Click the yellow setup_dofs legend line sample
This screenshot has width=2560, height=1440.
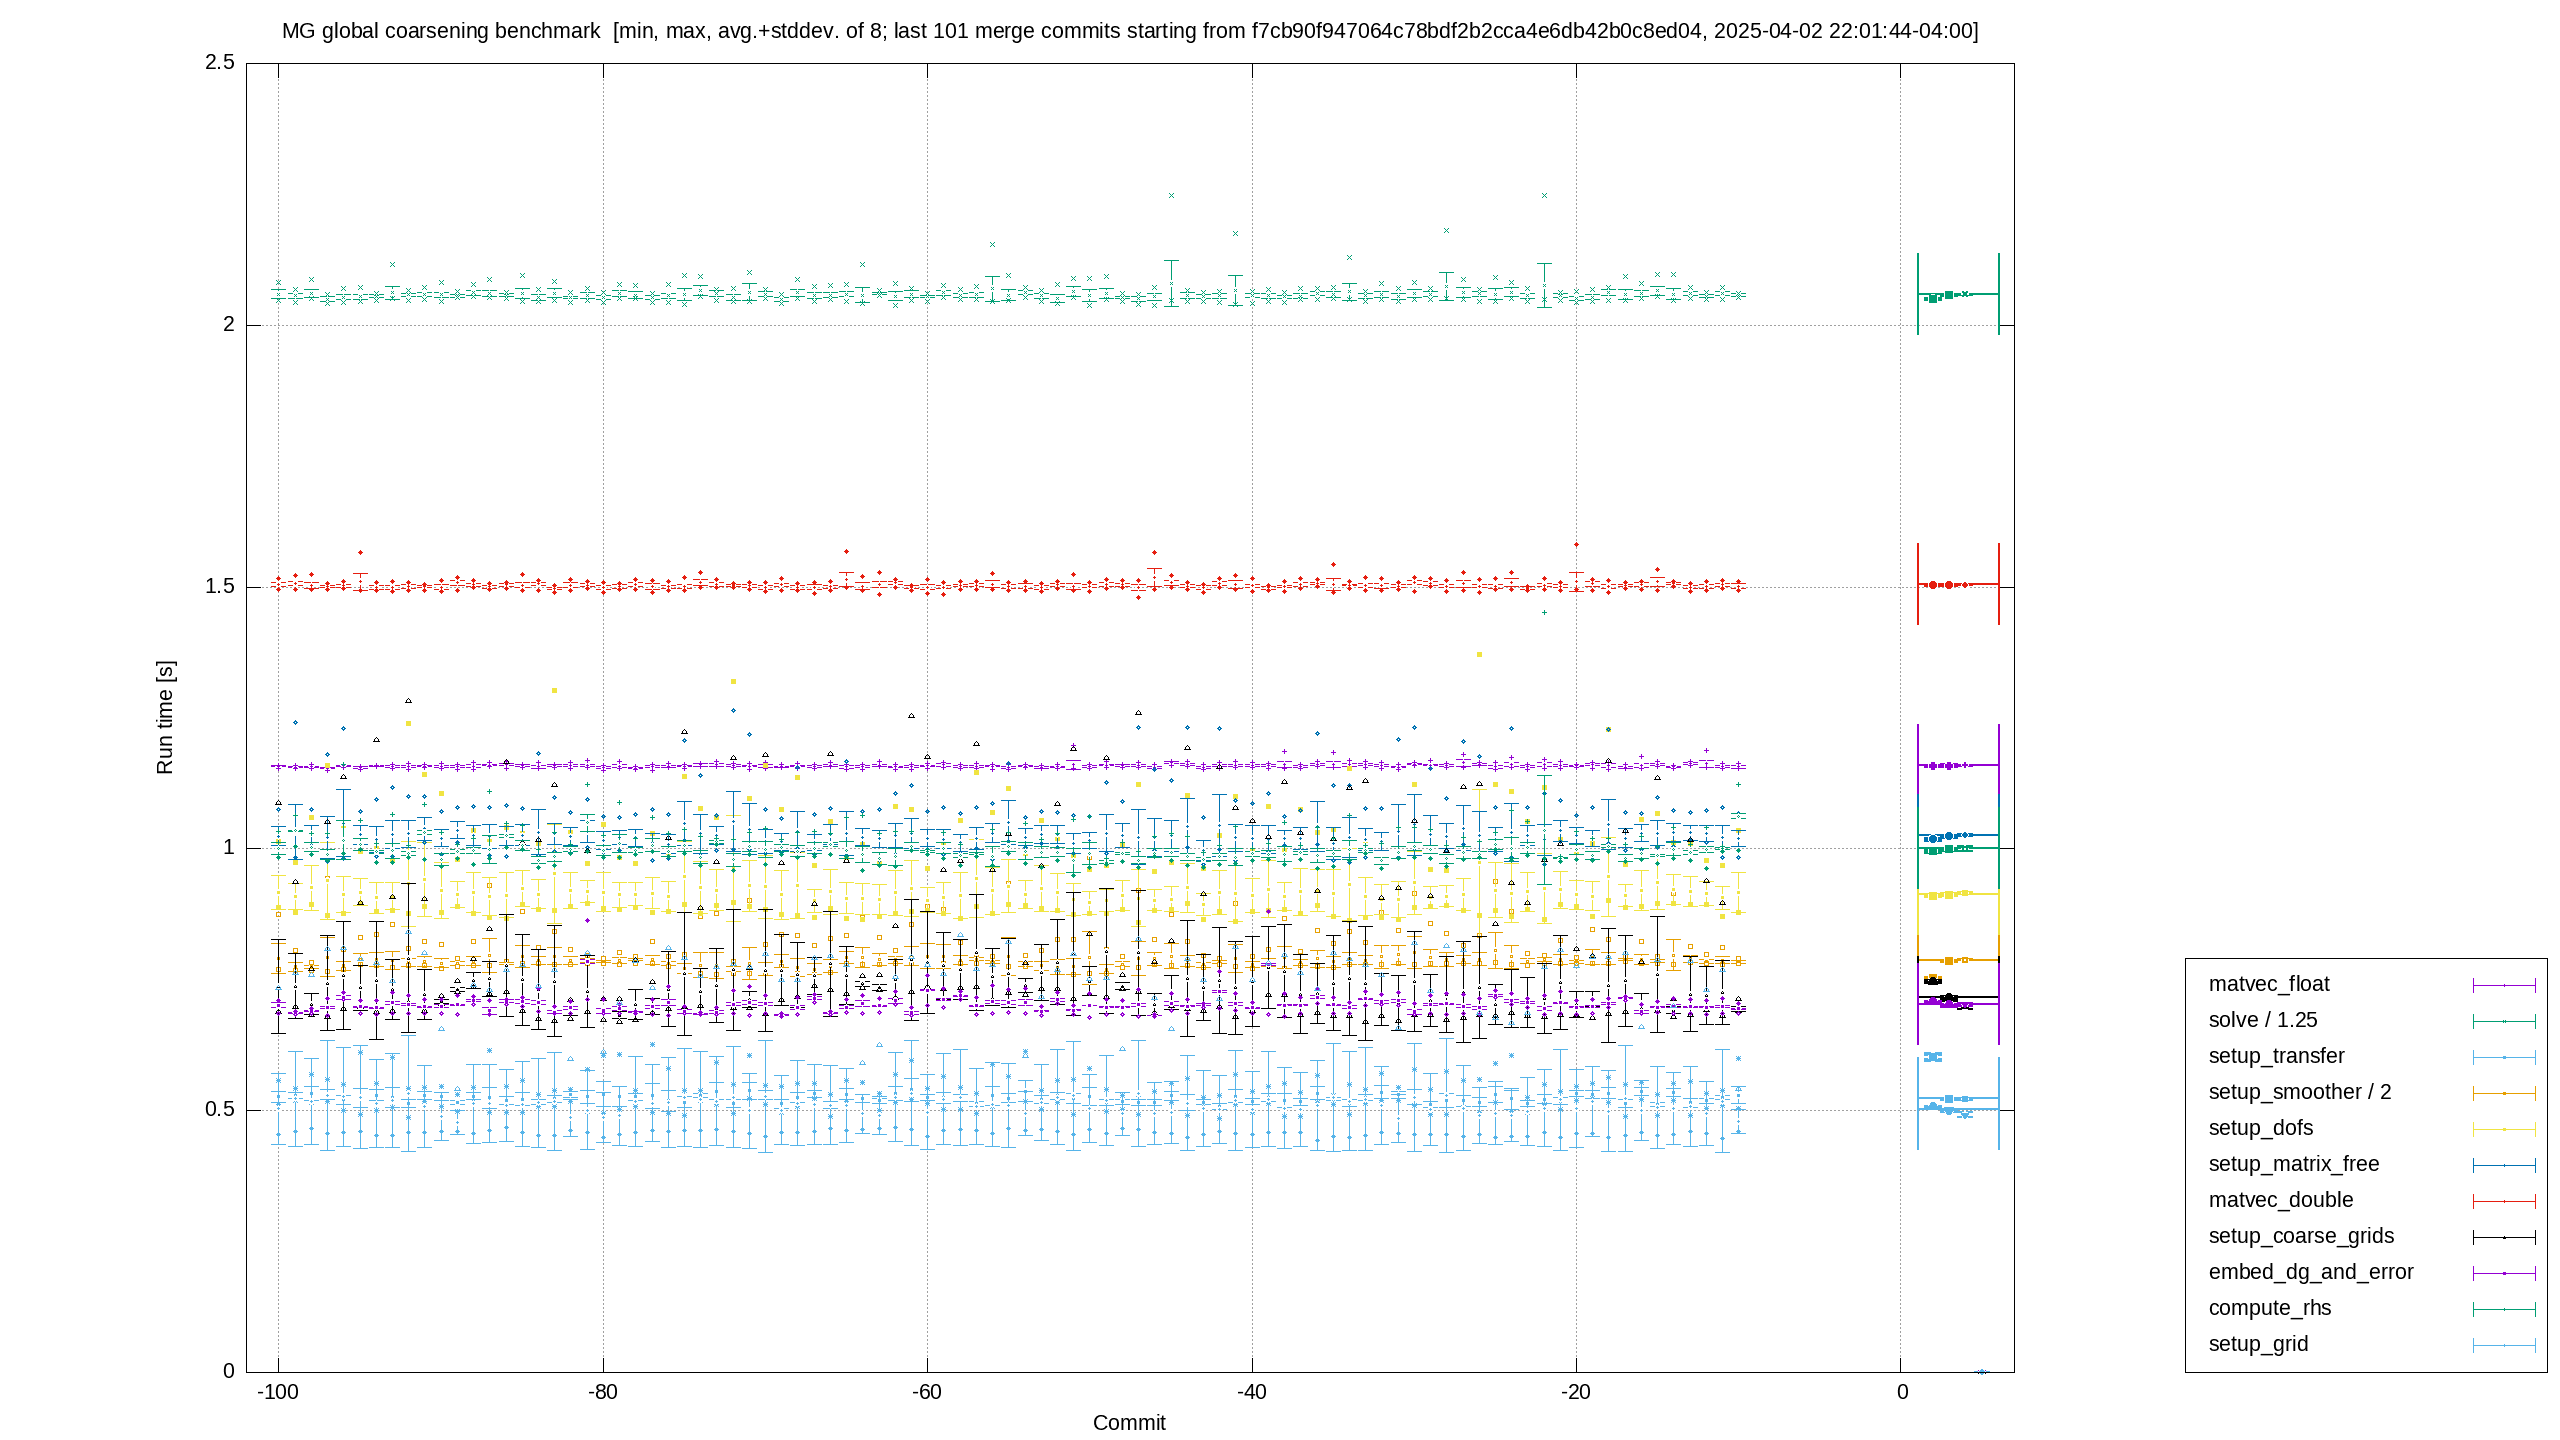2504,1129
